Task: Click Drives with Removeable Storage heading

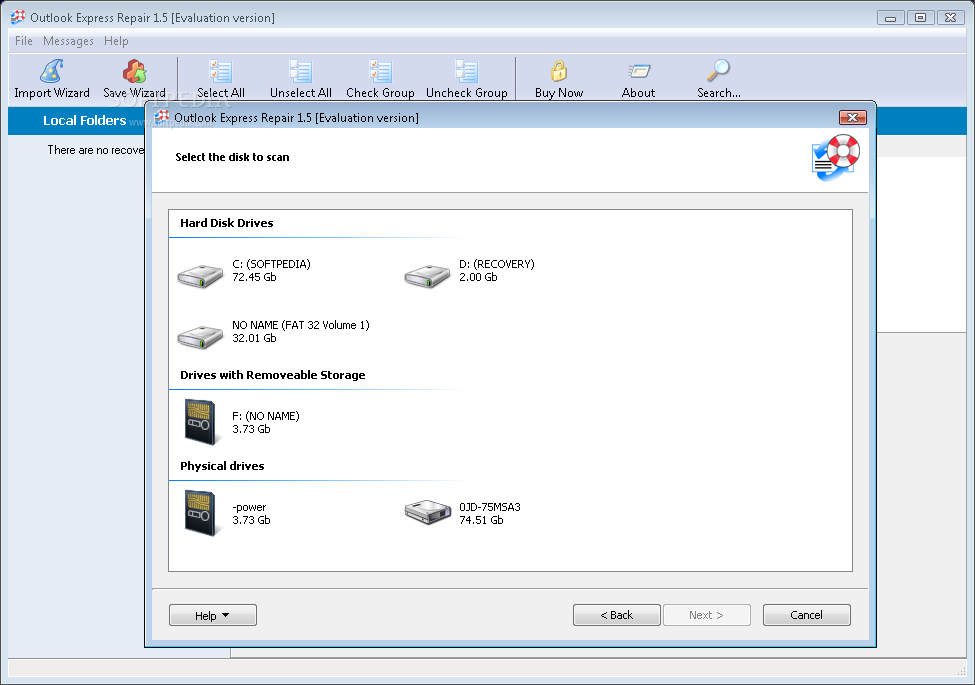Action: click(x=272, y=375)
